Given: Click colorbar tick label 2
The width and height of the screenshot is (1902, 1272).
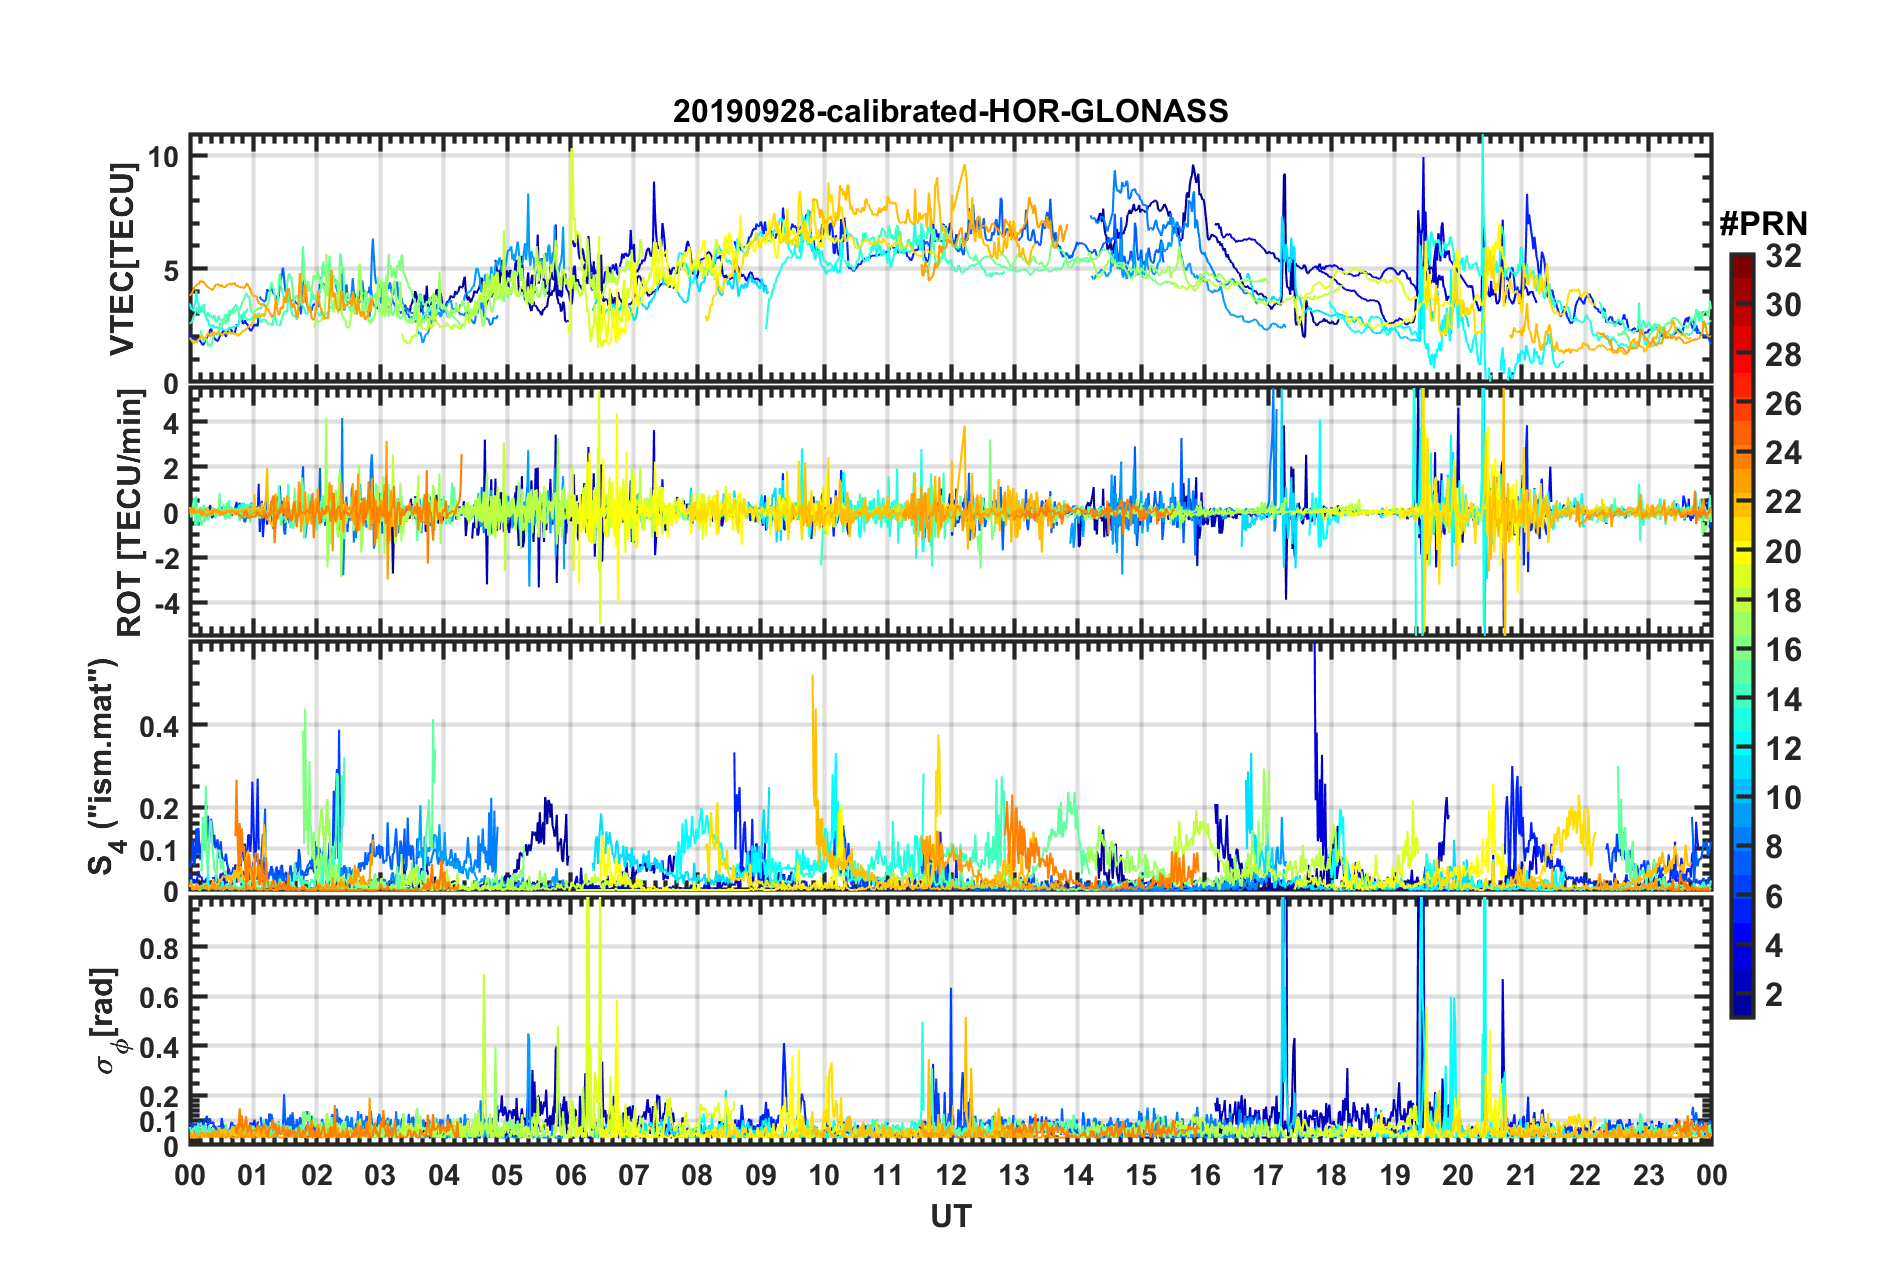Looking at the screenshot, I should point(1774,994).
